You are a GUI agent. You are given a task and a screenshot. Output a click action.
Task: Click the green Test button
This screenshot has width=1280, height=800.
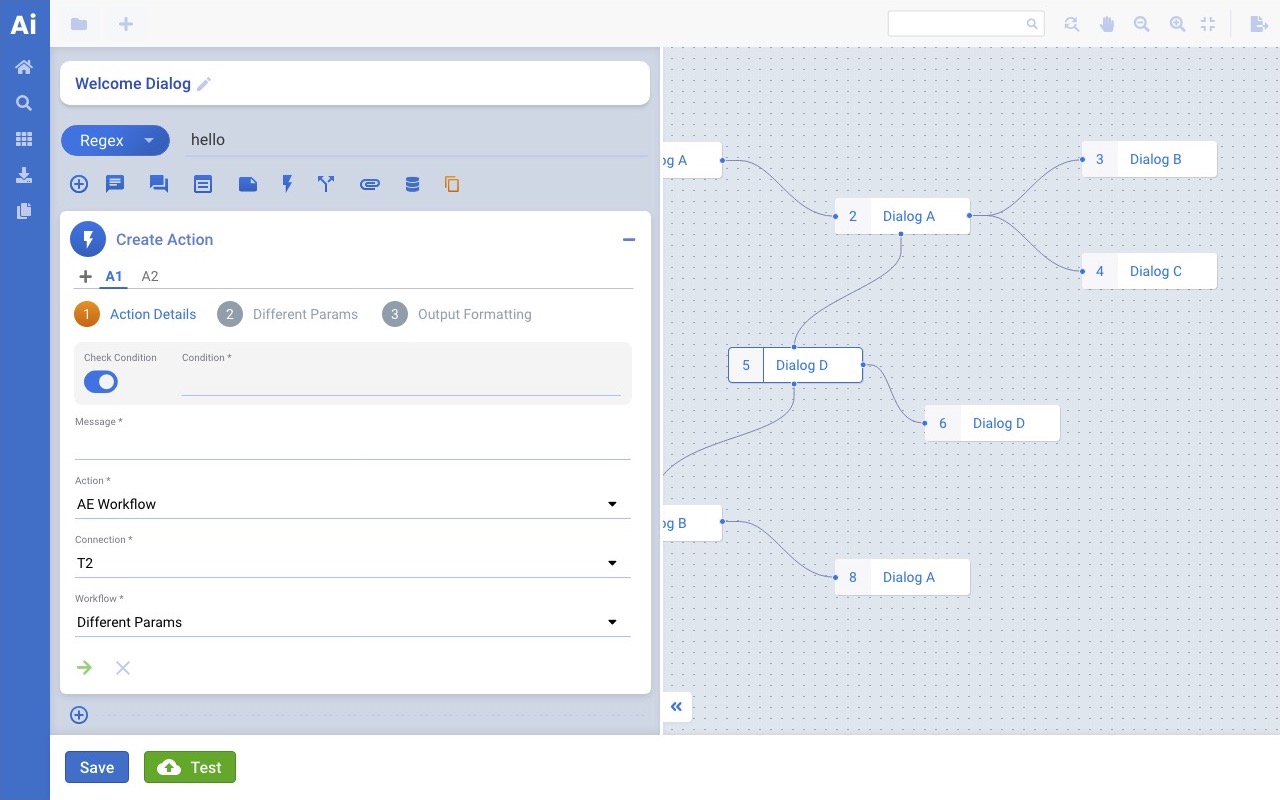pos(190,767)
